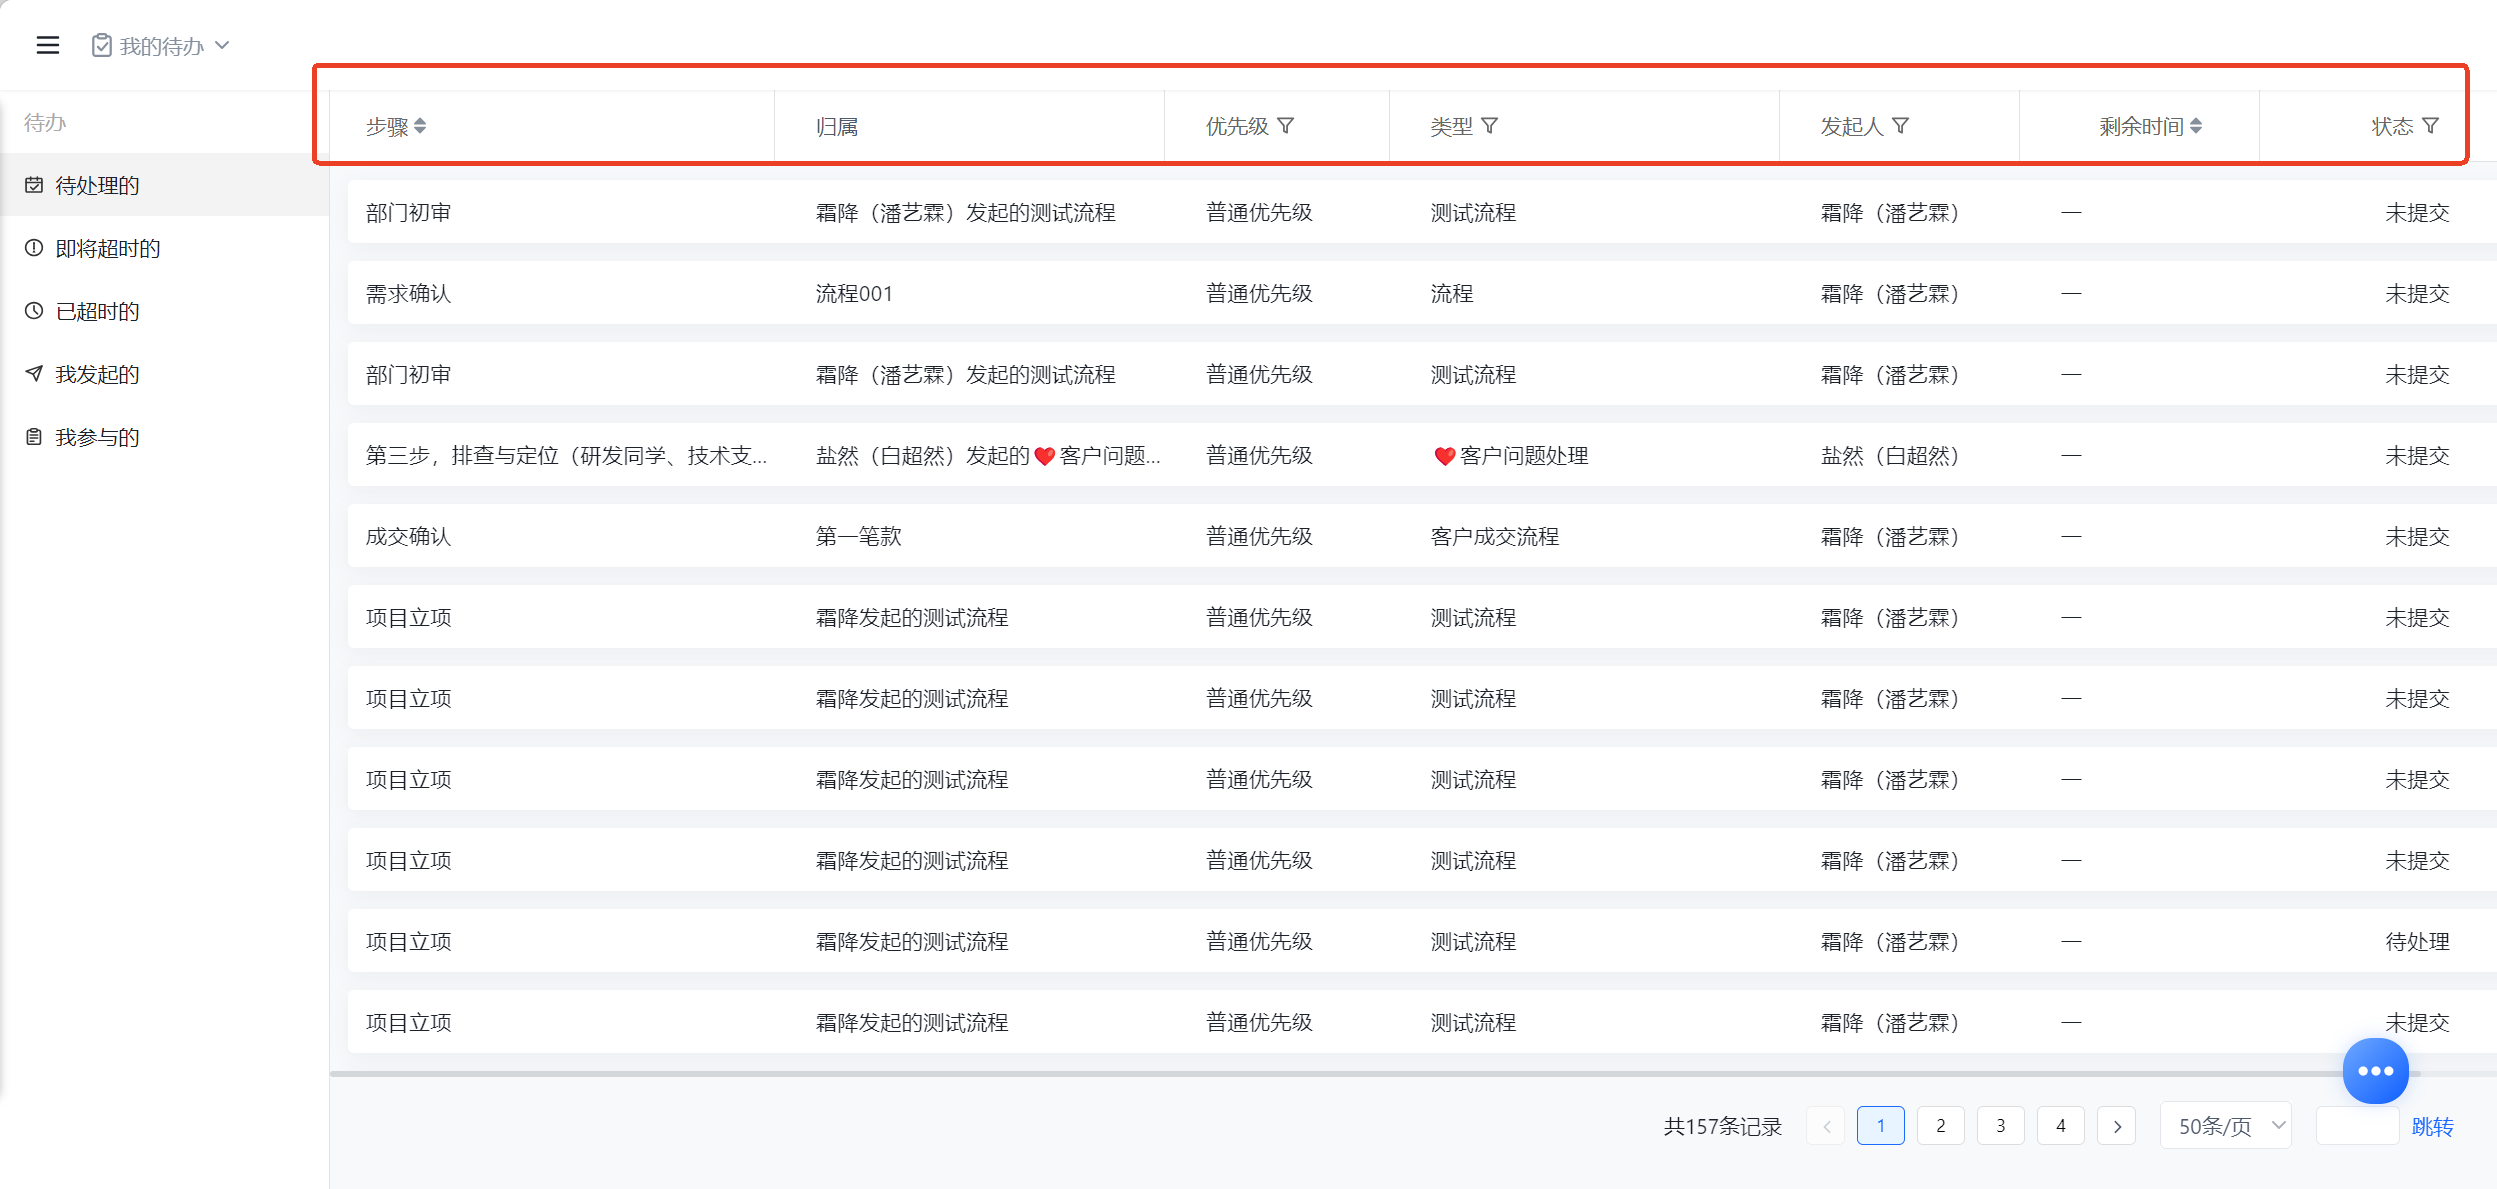Open the hamburger menu icon

click(x=47, y=45)
